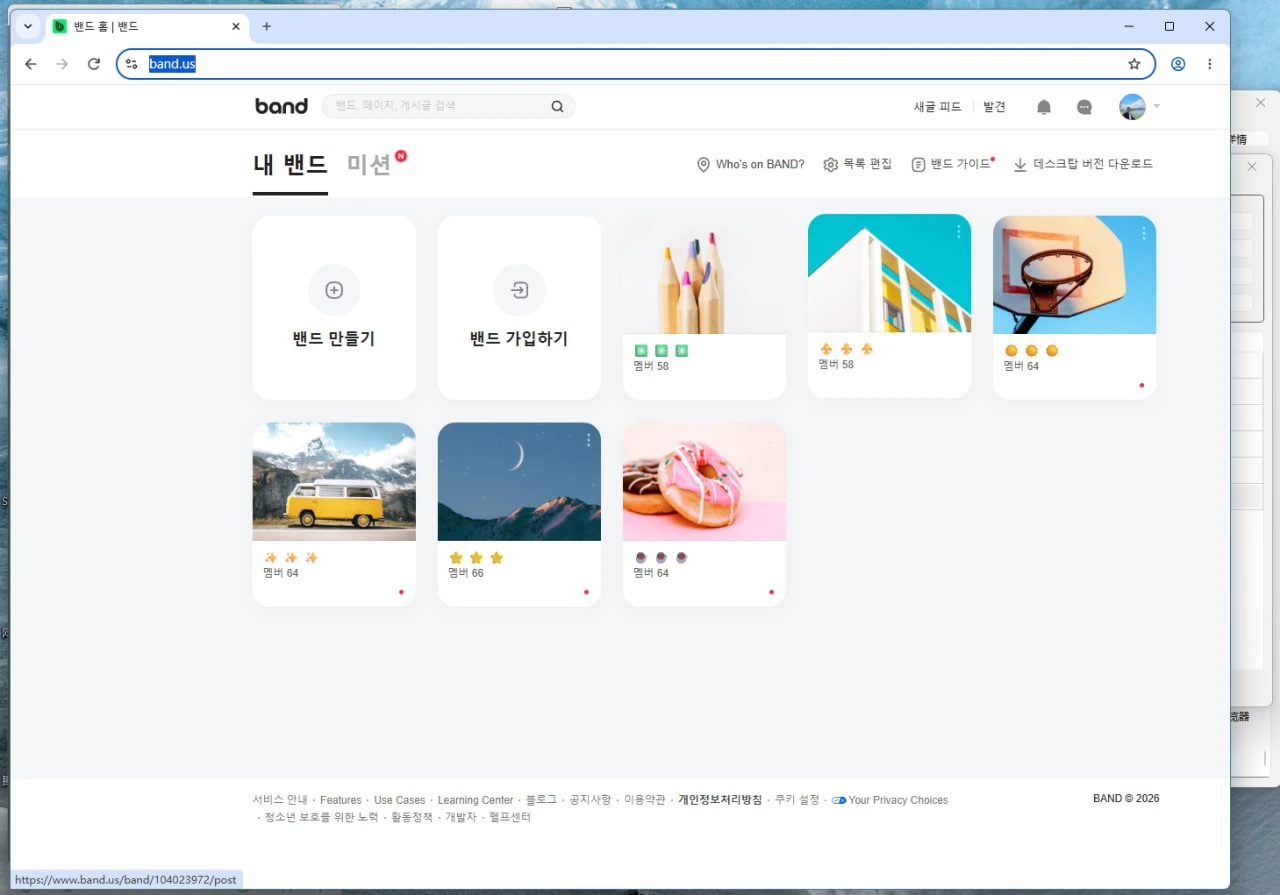This screenshot has height=895, width=1280.
Task: Open the Features footer link
Action: pyautogui.click(x=341, y=800)
